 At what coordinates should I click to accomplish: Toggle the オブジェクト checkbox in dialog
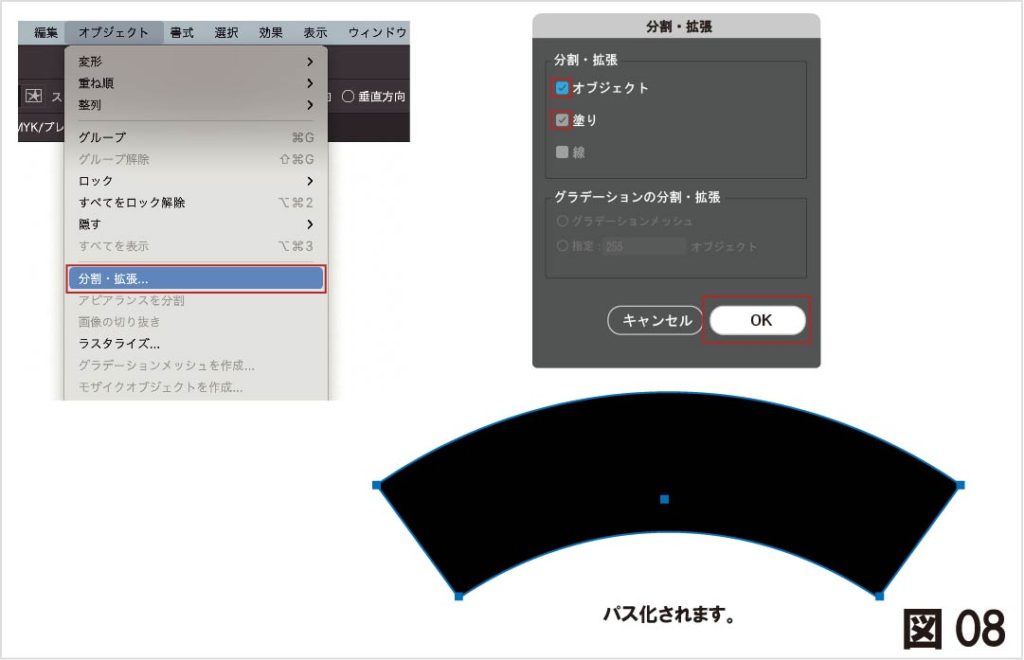(563, 88)
